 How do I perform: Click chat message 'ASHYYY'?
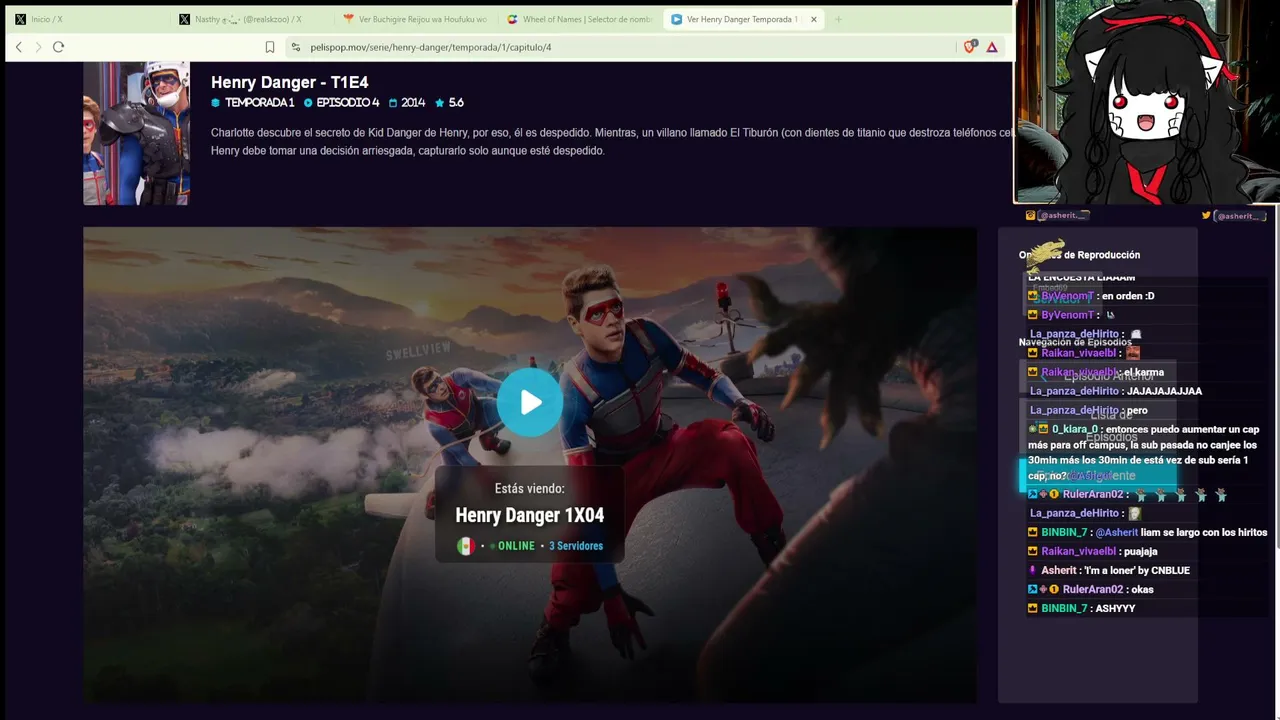pyautogui.click(x=1116, y=608)
